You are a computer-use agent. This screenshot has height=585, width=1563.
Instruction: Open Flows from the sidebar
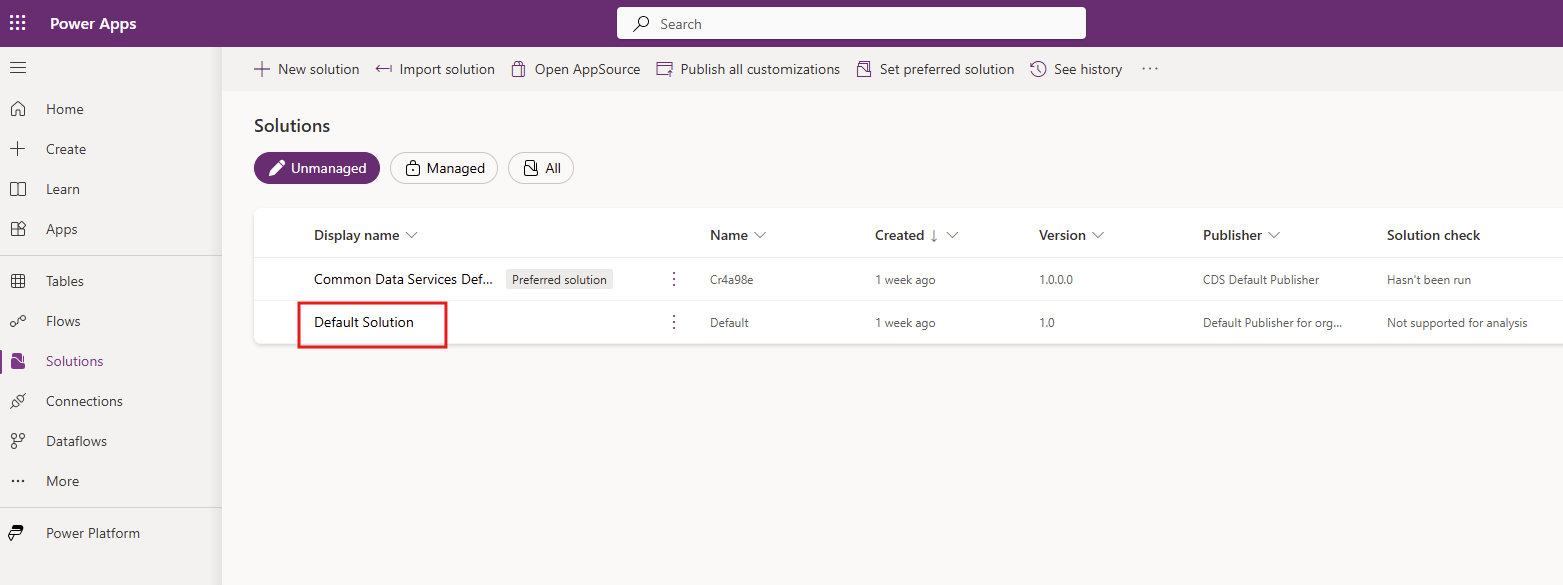[63, 321]
